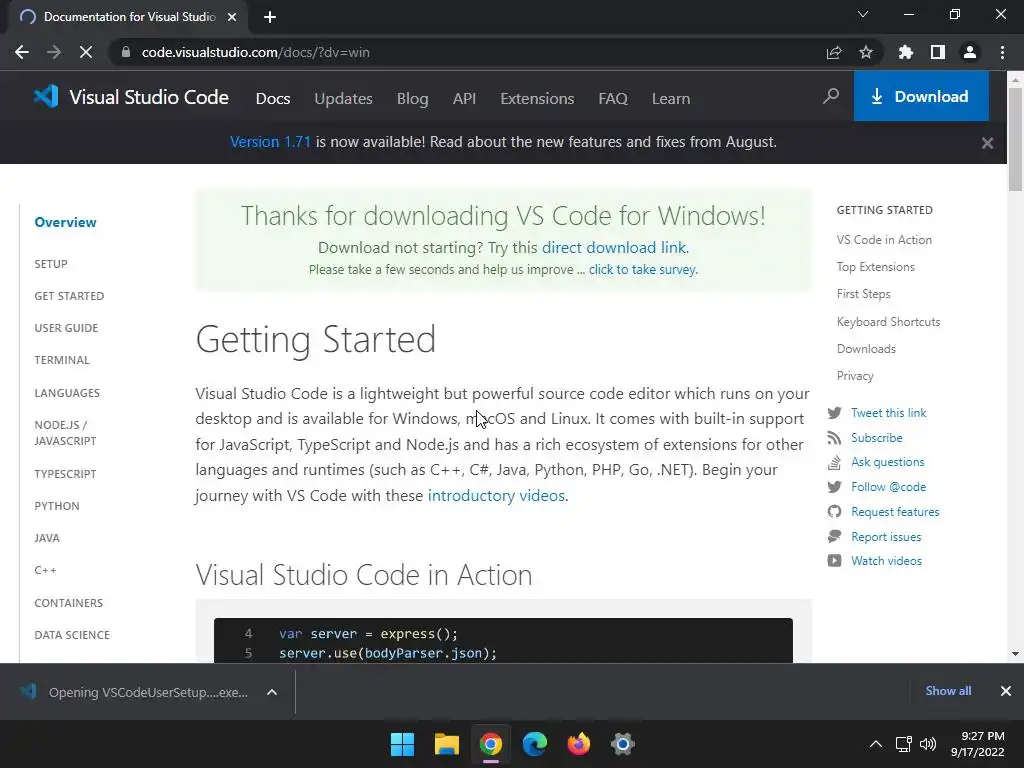
Task: Click the direct download link
Action: pyautogui.click(x=615, y=248)
